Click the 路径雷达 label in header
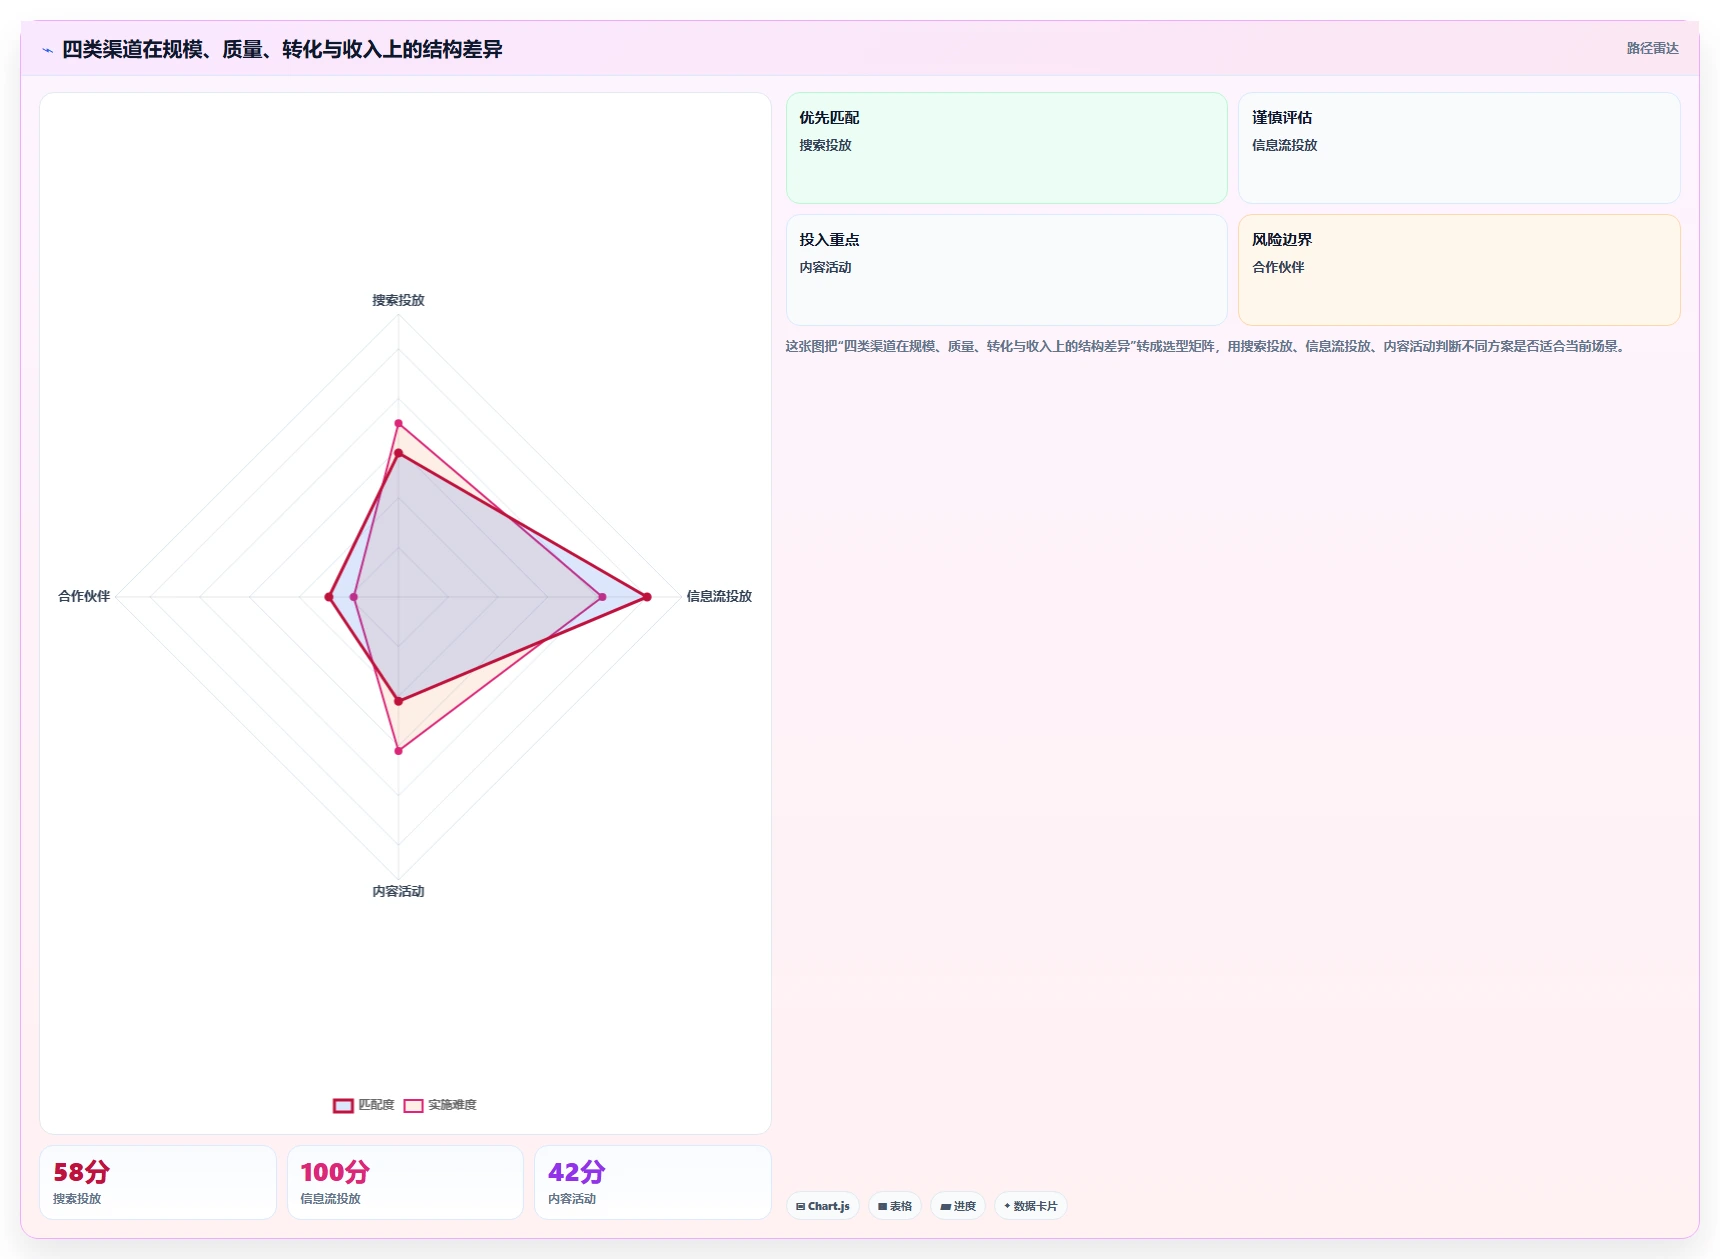 pyautogui.click(x=1652, y=48)
